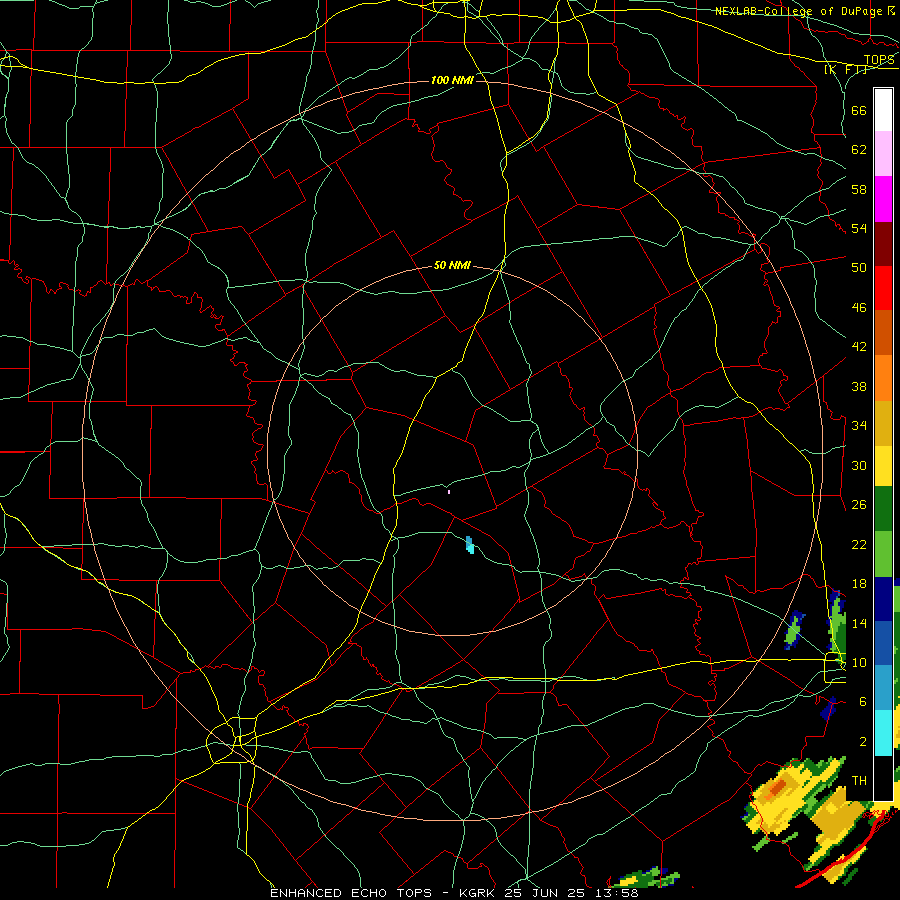Click the "100 NMI" range ring label

pos(452,80)
